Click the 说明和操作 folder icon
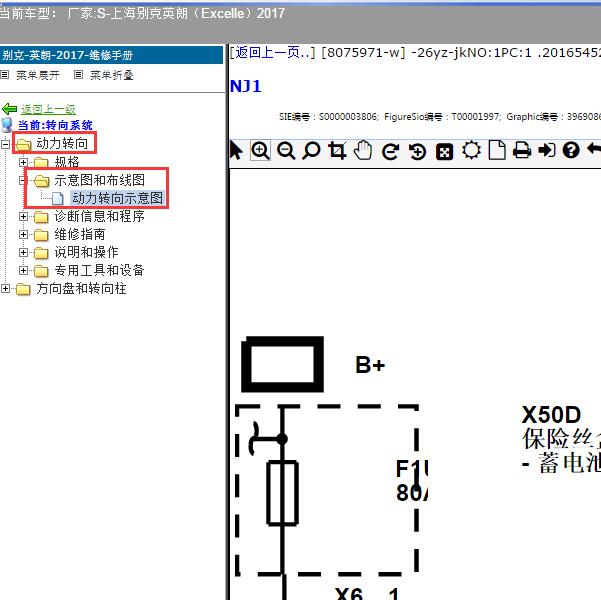This screenshot has width=601, height=600. [41, 253]
